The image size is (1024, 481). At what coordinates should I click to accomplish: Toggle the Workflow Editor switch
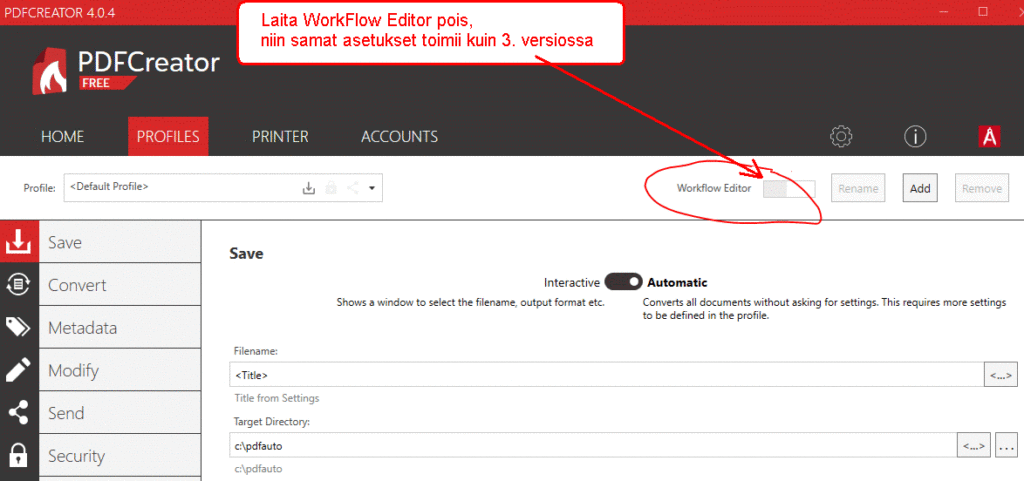[789, 188]
